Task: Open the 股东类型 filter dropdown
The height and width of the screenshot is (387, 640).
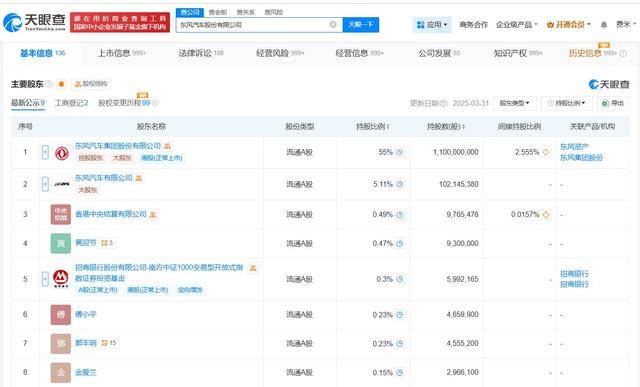Action: pyautogui.click(x=515, y=103)
